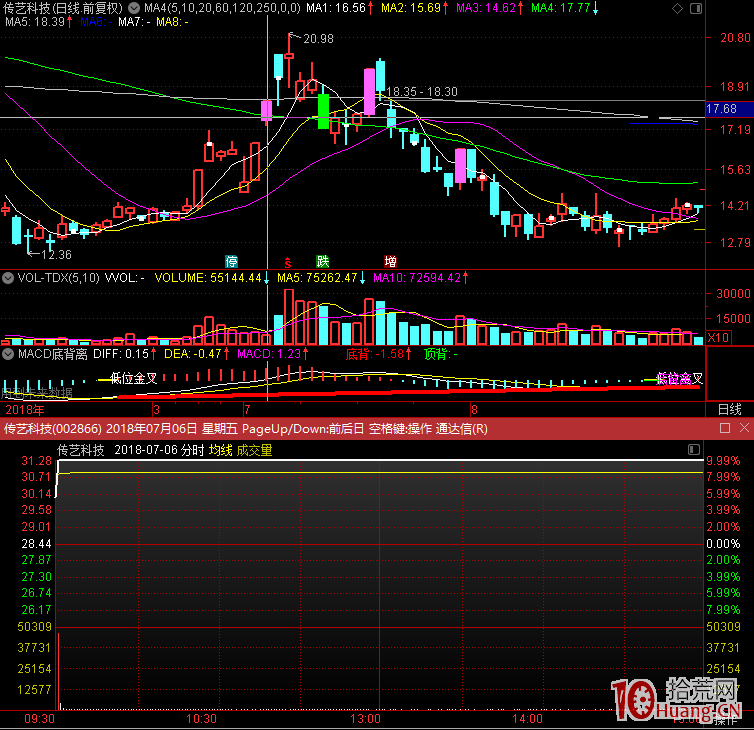Click the 18.35 - 18.30 gap label

[422, 92]
